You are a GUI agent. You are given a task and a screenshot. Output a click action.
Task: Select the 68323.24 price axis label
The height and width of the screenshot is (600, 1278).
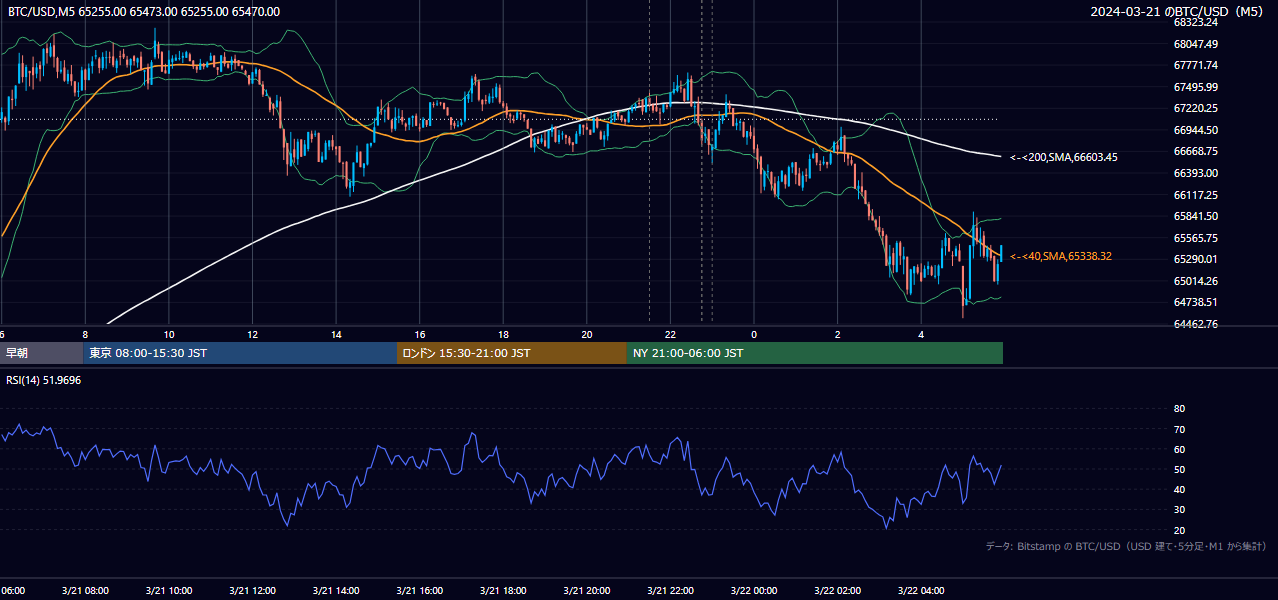(1196, 22)
